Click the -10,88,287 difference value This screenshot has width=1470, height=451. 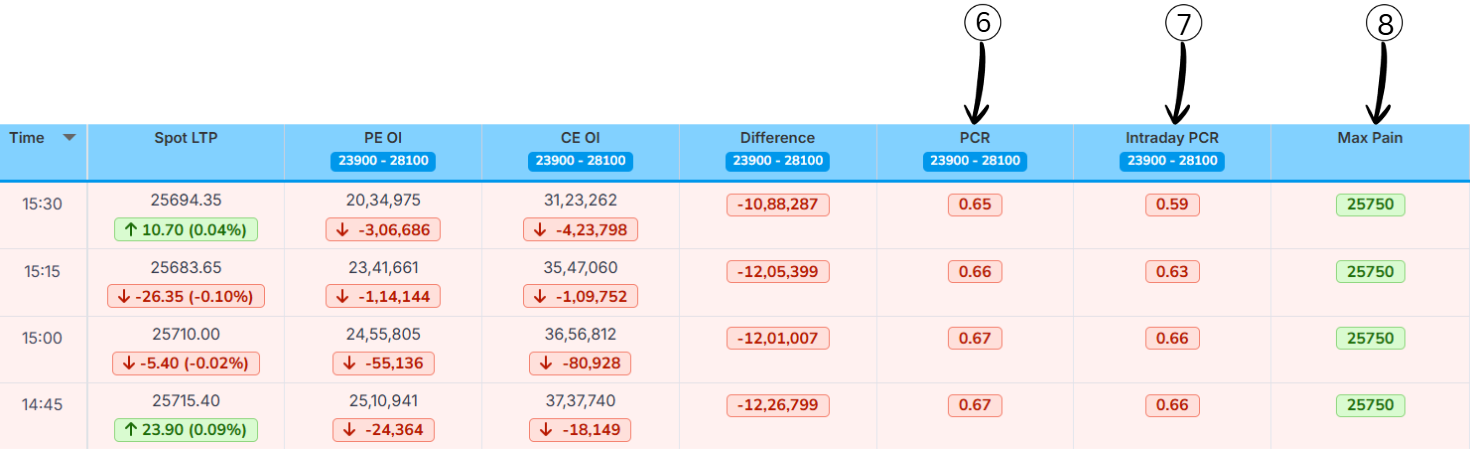(x=777, y=205)
